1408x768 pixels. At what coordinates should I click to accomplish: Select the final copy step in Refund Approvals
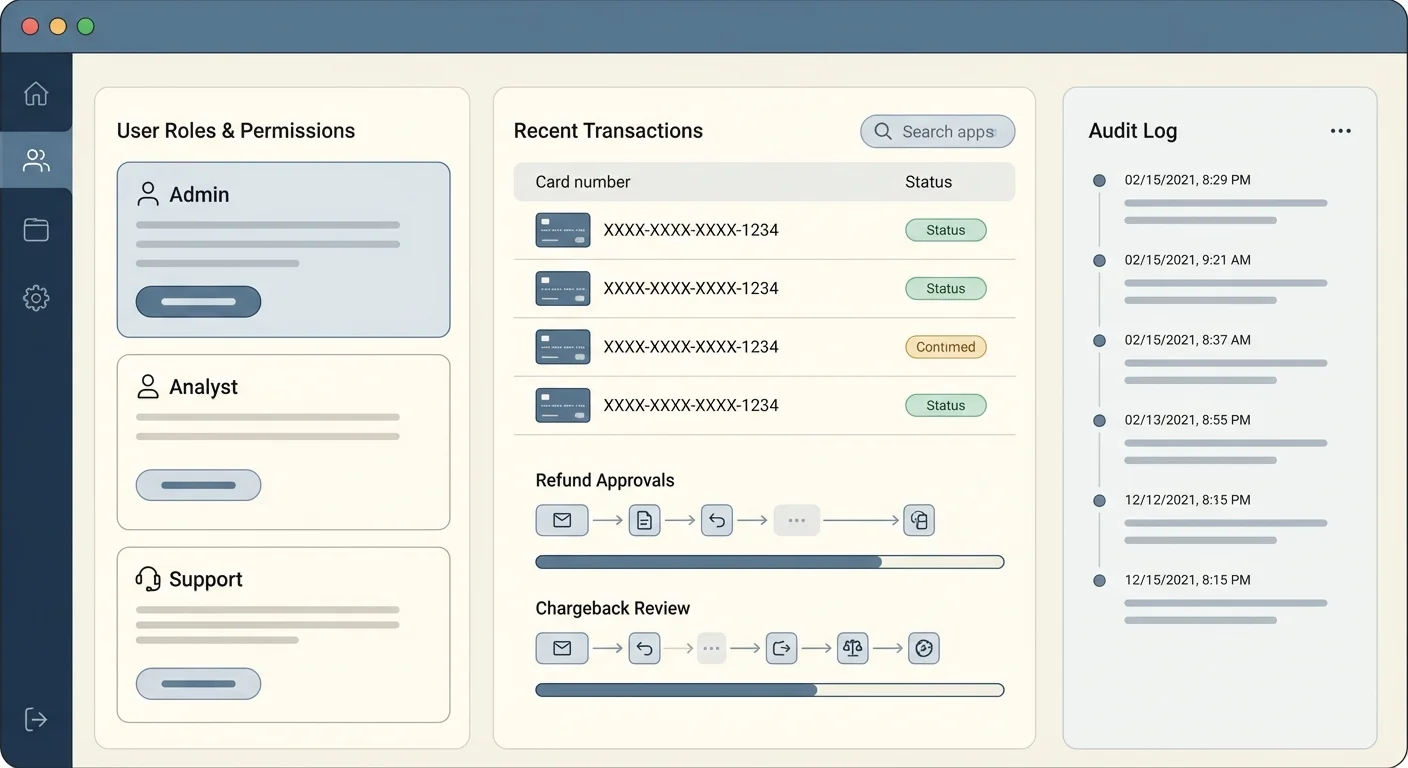pyautogui.click(x=919, y=520)
